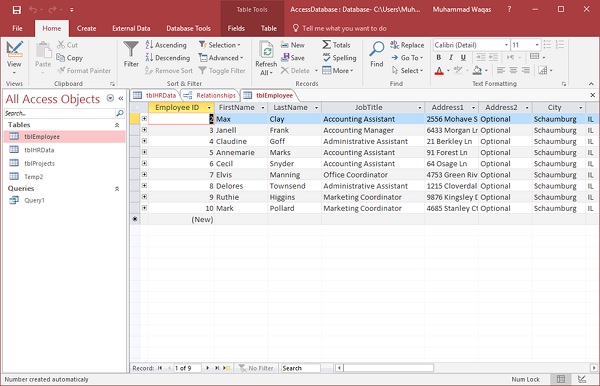Click the No Filter indicator
The height and width of the screenshot is (386, 600).
coord(256,368)
